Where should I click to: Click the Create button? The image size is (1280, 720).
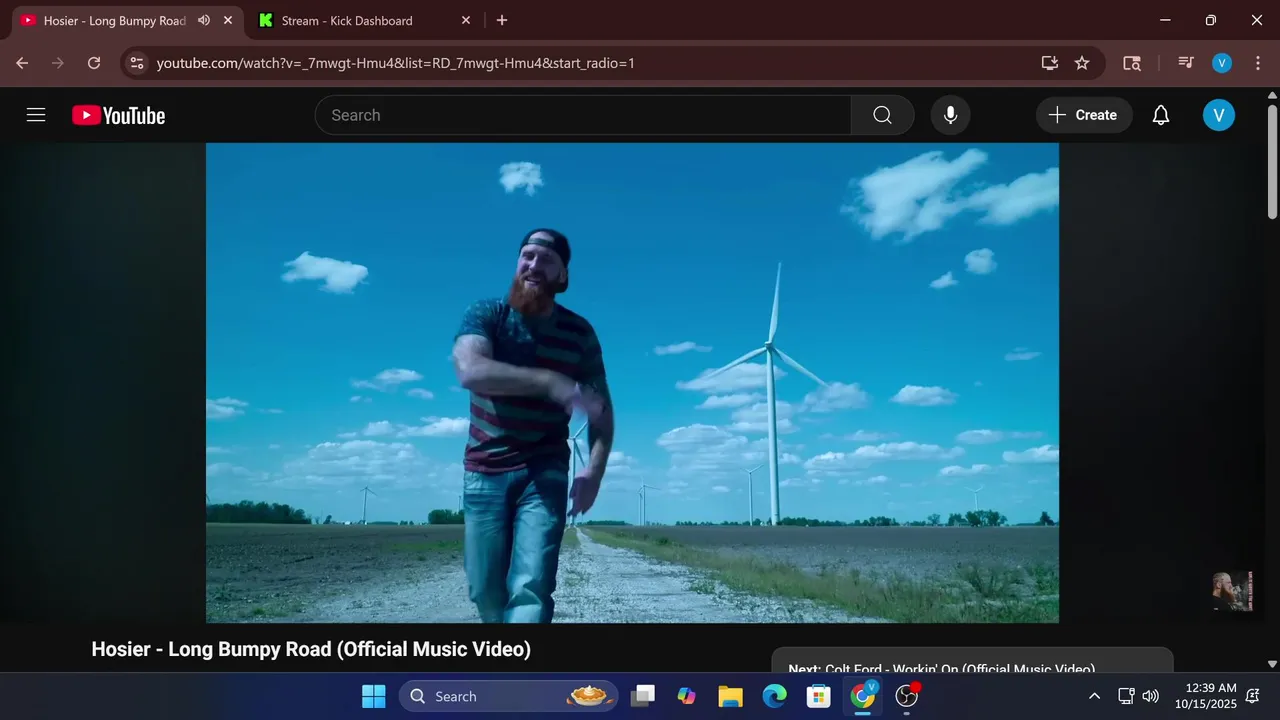coord(1084,115)
